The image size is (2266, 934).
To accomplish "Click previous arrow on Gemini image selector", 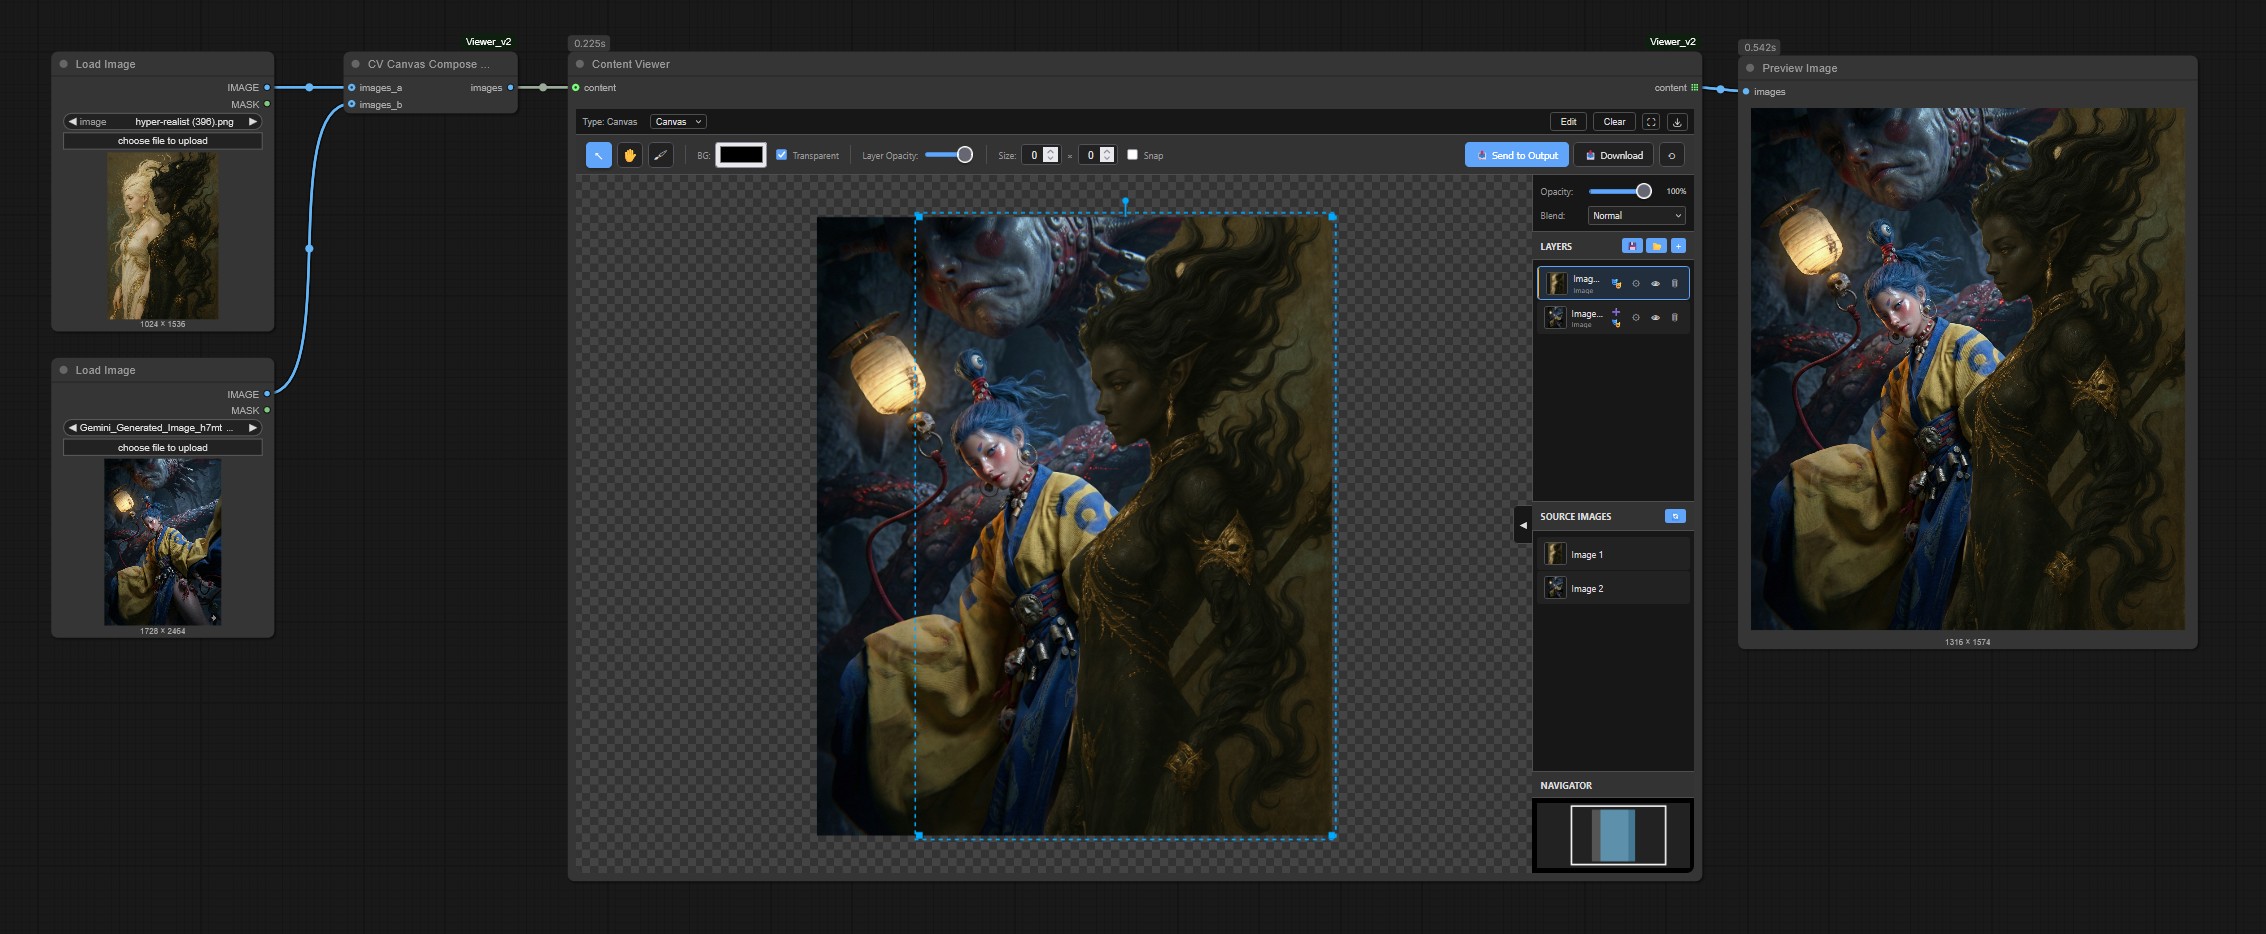I will [x=72, y=428].
